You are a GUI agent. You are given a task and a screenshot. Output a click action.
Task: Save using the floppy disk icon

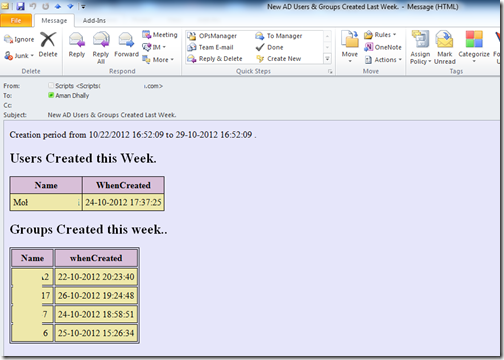(21, 6)
